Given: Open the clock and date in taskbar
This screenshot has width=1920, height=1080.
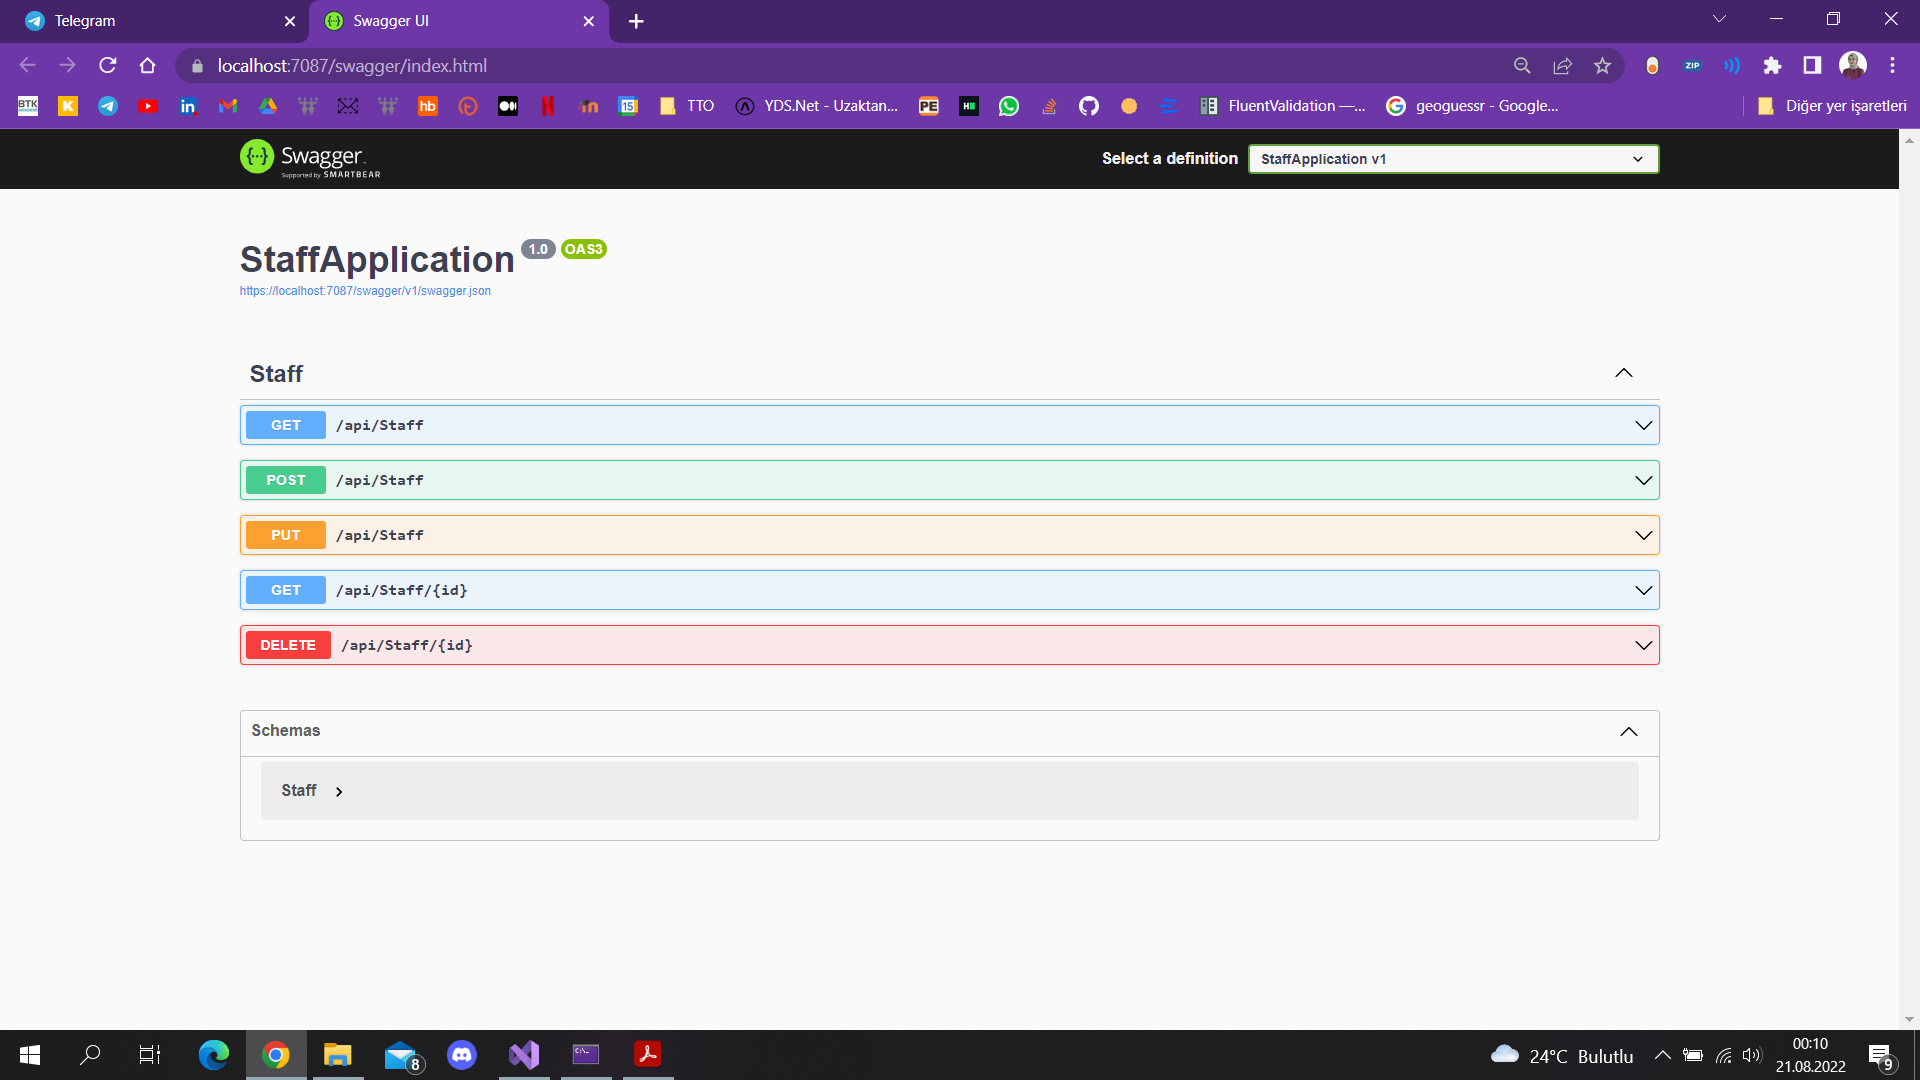Looking at the screenshot, I should pyautogui.click(x=1810, y=1055).
